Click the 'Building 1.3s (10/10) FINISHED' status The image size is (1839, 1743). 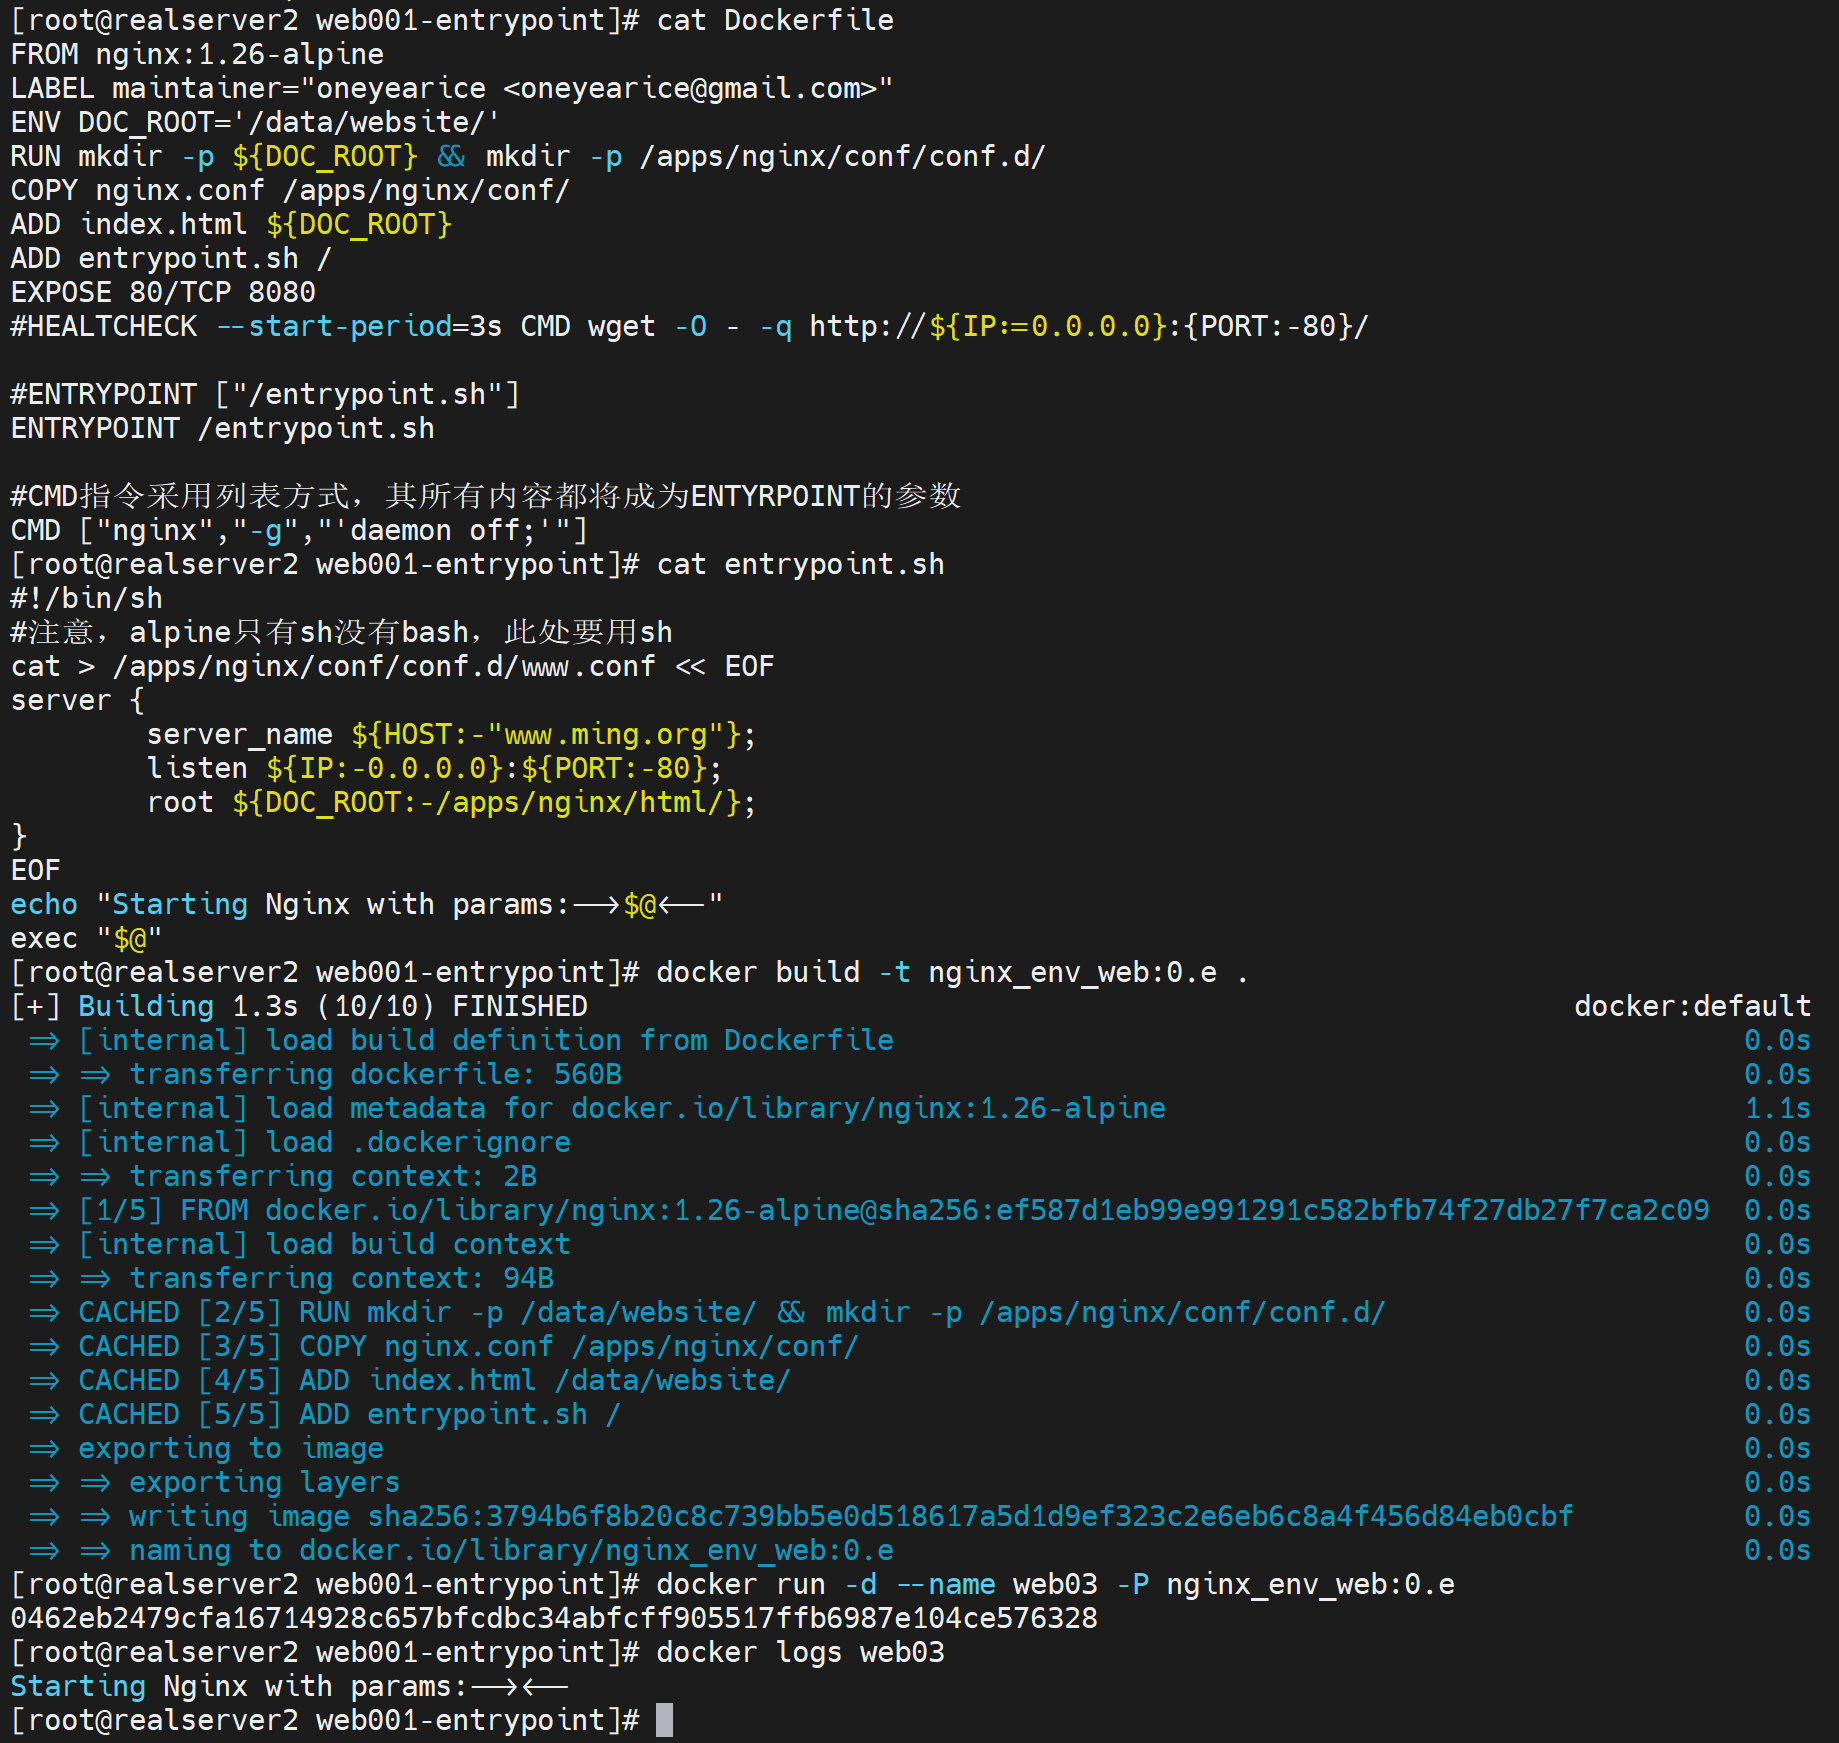(x=332, y=1006)
